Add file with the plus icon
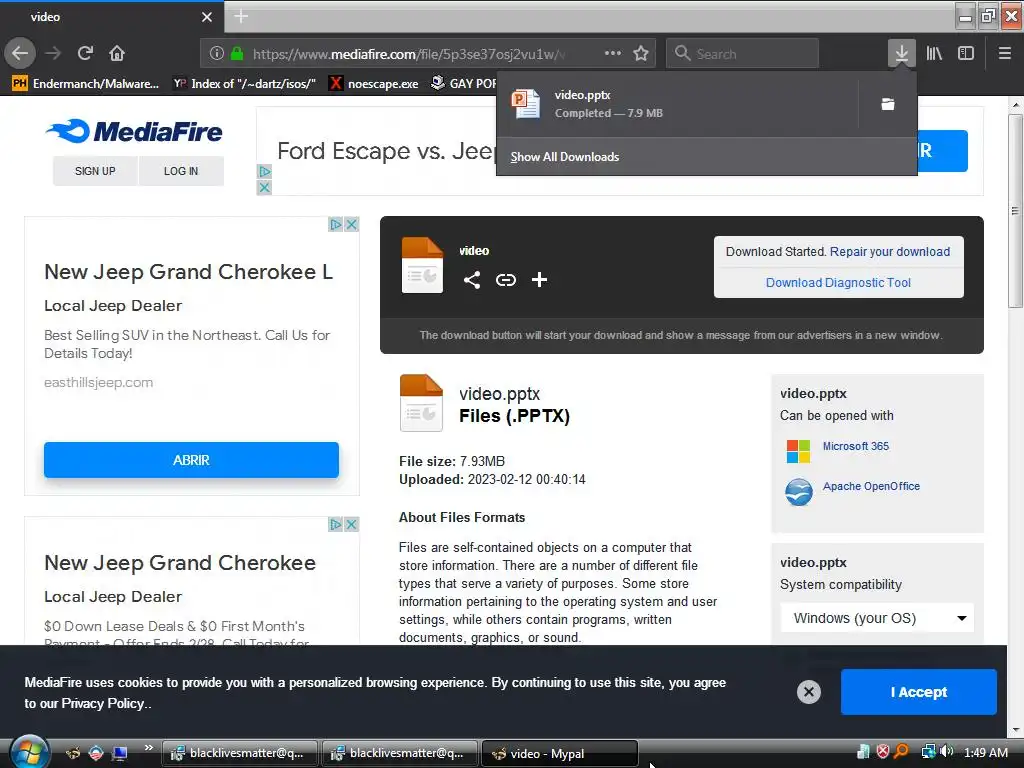1024x768 pixels. [x=539, y=280]
